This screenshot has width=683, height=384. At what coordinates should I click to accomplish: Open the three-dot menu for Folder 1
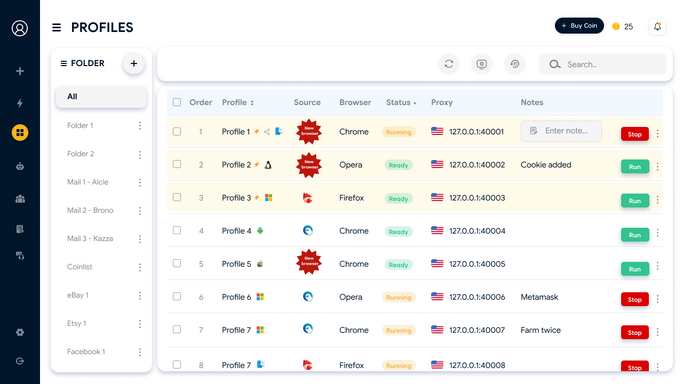(x=140, y=126)
